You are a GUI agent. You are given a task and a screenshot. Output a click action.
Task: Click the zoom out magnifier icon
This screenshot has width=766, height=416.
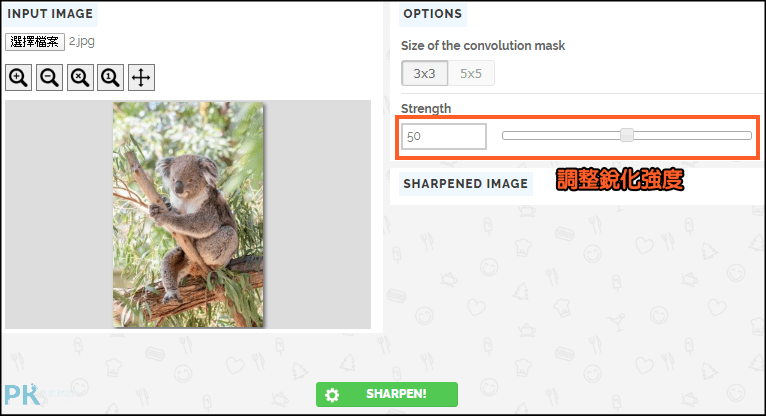pyautogui.click(x=49, y=77)
